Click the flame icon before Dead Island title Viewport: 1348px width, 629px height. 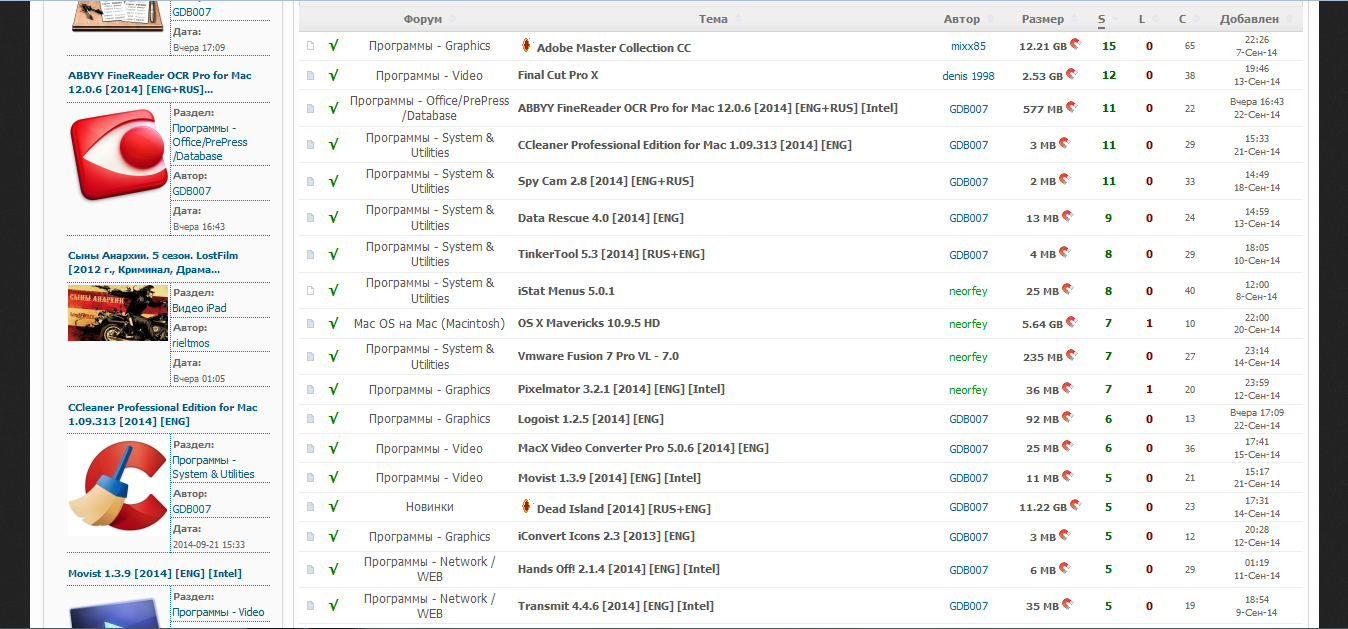pos(526,507)
